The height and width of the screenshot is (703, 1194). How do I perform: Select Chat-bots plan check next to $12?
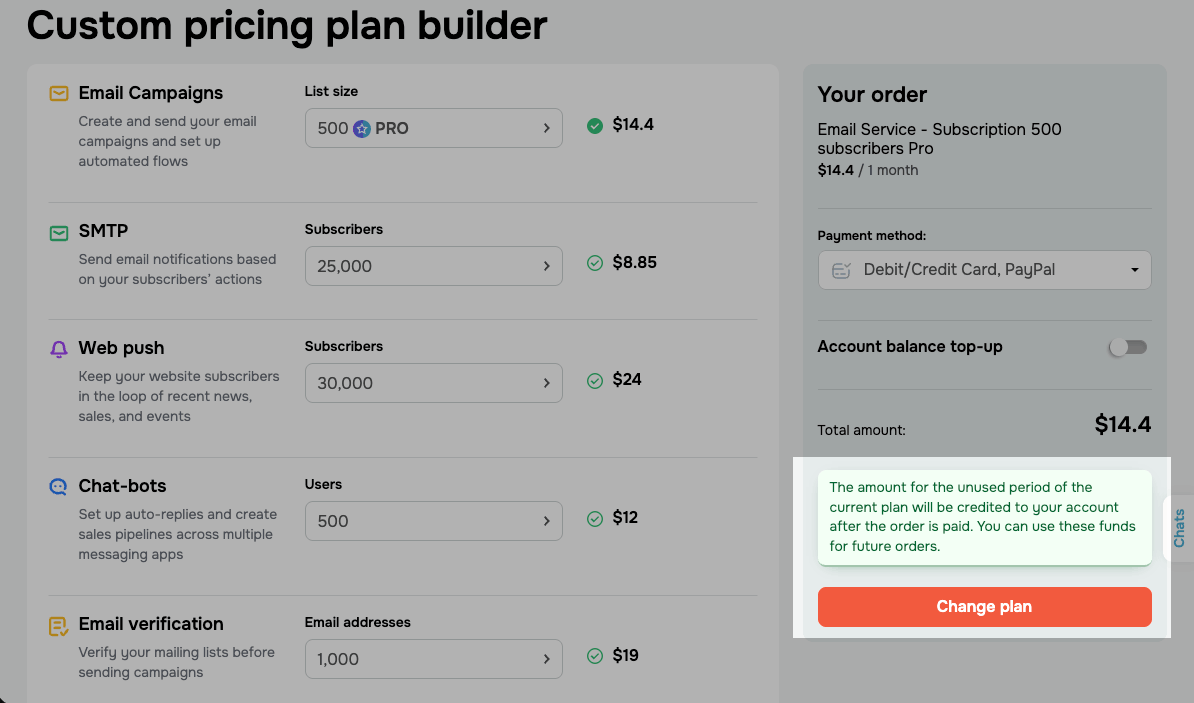[x=595, y=519]
